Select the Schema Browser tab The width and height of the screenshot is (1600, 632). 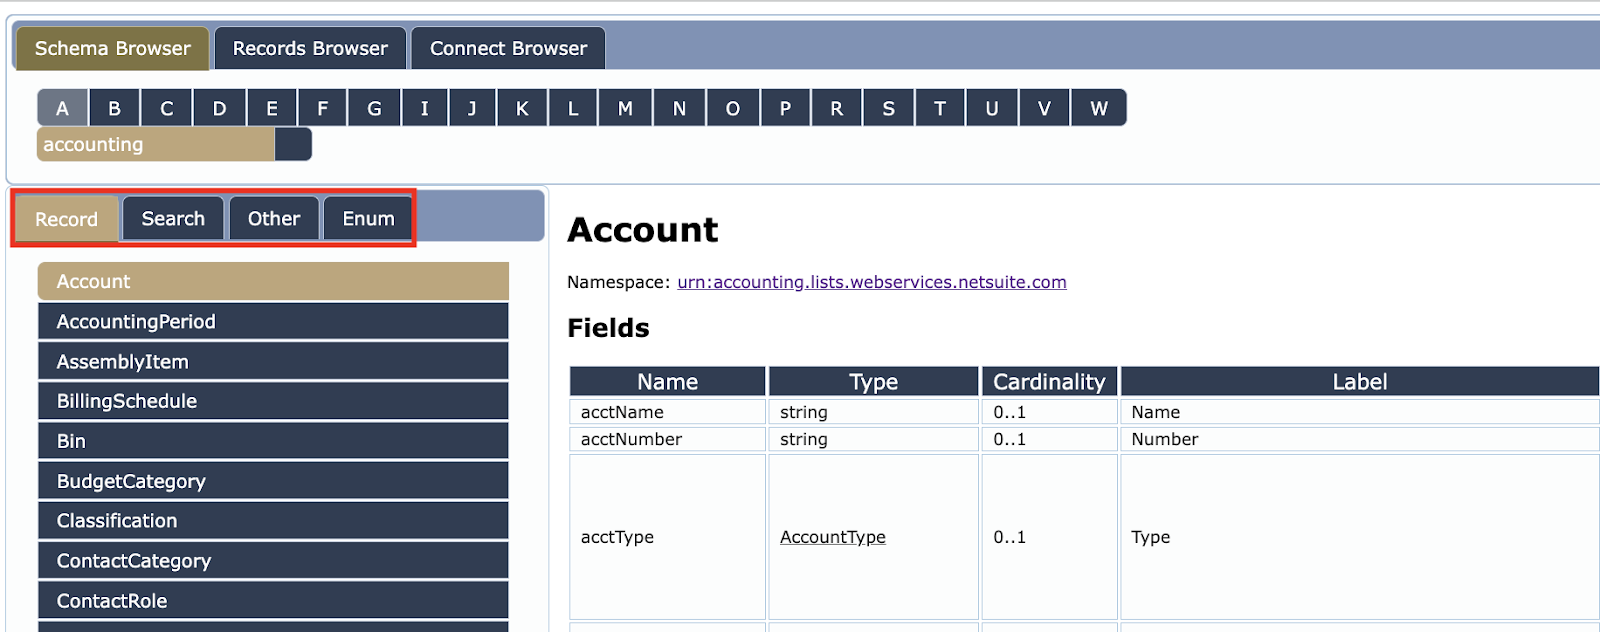112,48
